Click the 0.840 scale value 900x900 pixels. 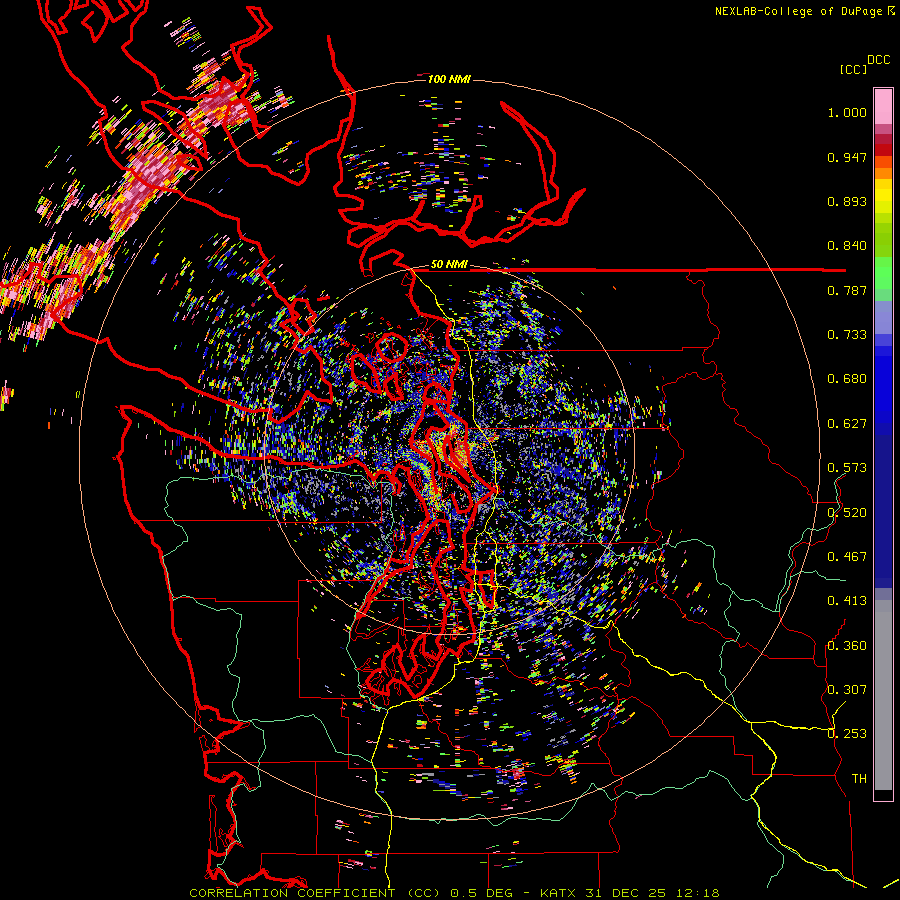point(847,246)
